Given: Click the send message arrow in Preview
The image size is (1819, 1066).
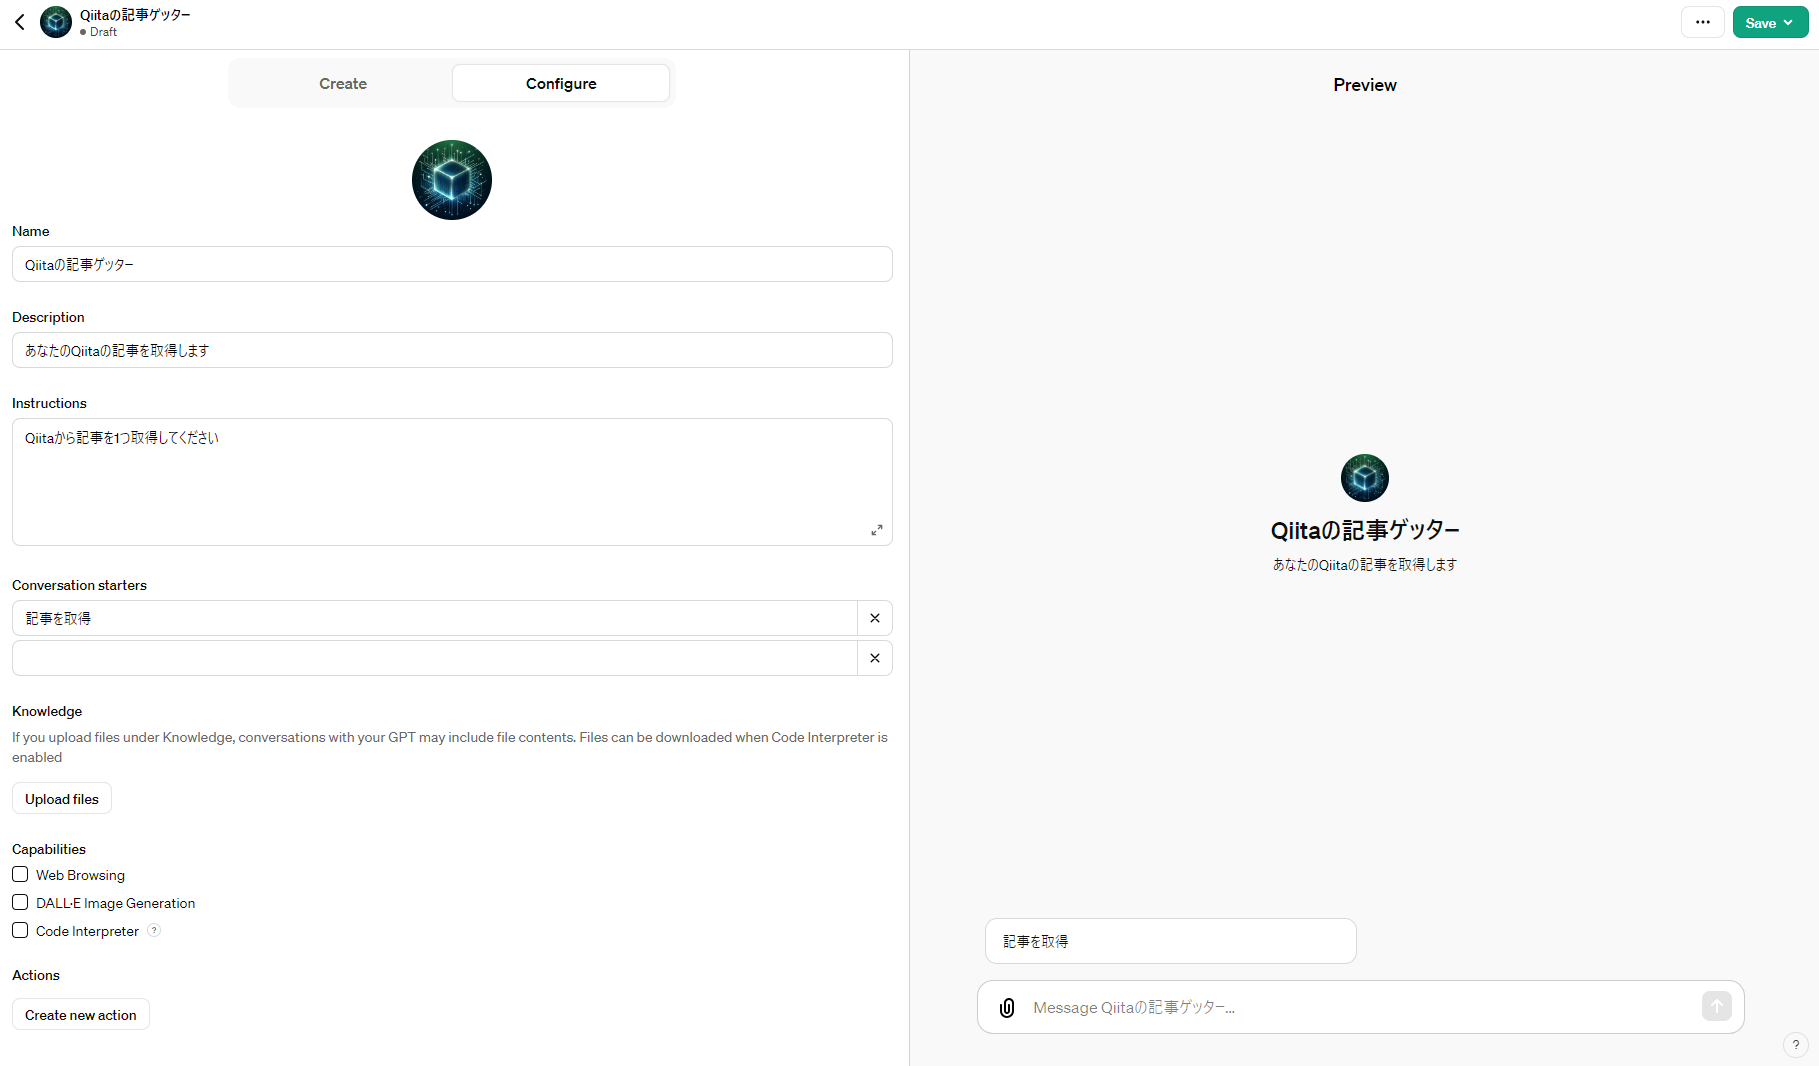Looking at the screenshot, I should (x=1716, y=1007).
